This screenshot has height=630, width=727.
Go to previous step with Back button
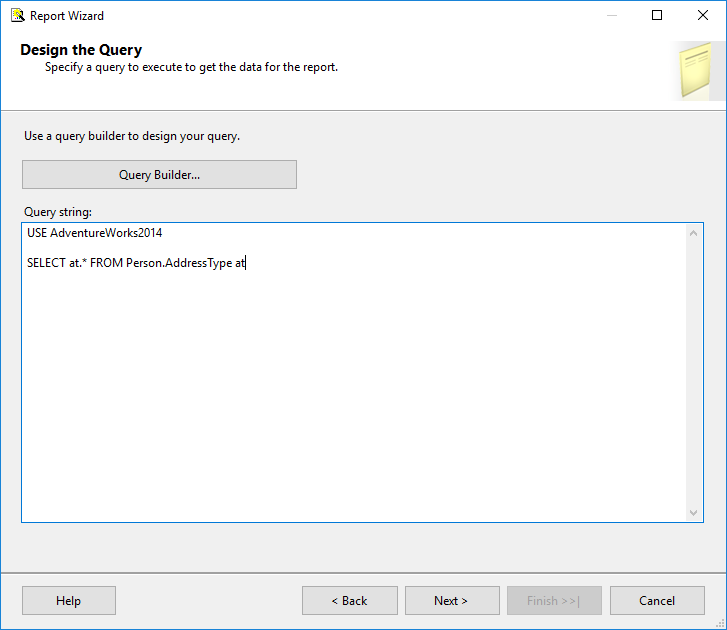(x=349, y=601)
